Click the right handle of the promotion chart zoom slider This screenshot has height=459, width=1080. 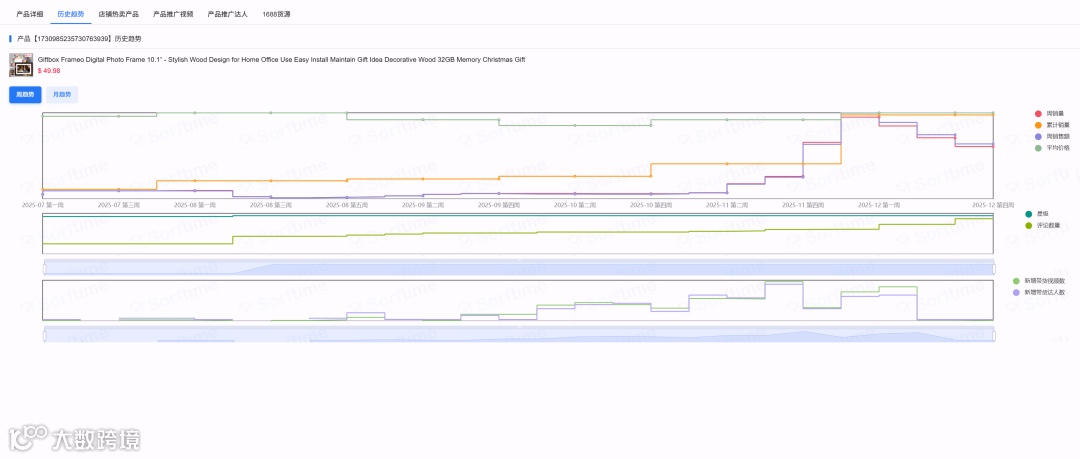pos(994,335)
